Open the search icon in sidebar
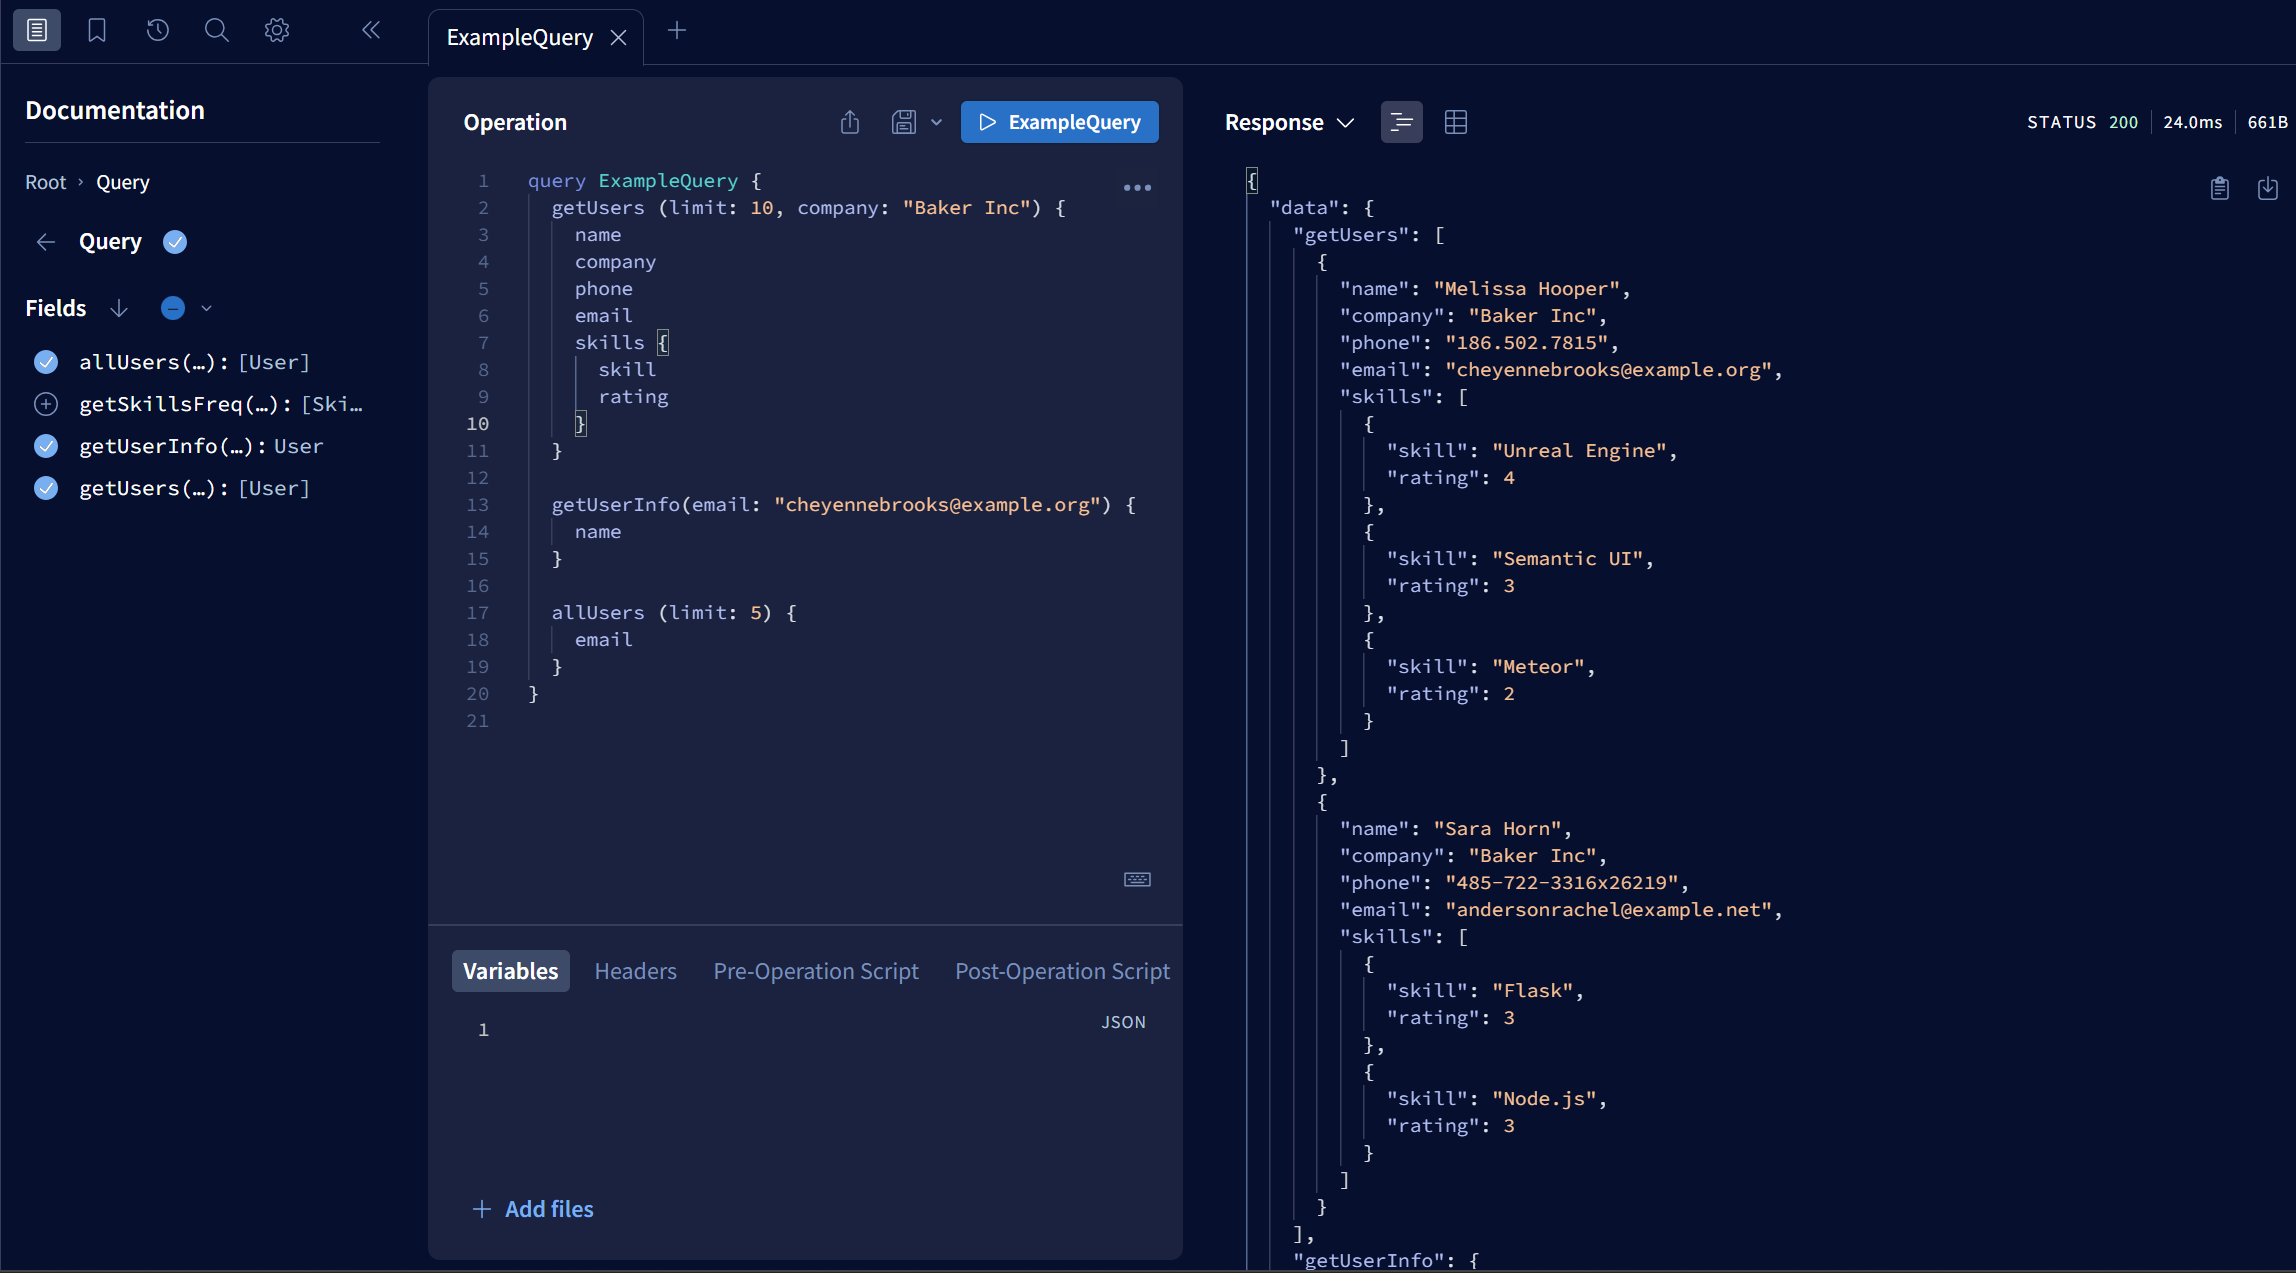The image size is (2296, 1273). pos(217,30)
